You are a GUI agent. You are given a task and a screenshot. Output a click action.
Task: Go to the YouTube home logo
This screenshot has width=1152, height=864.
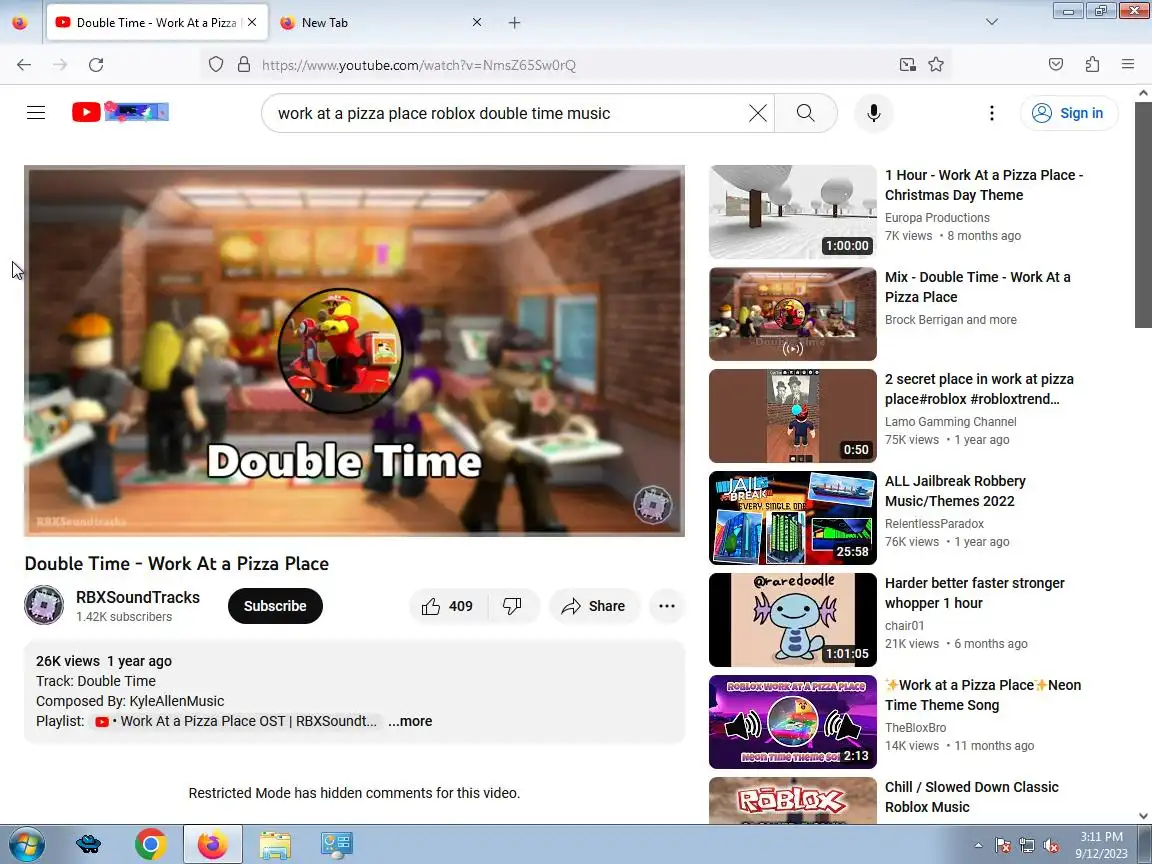(120, 112)
